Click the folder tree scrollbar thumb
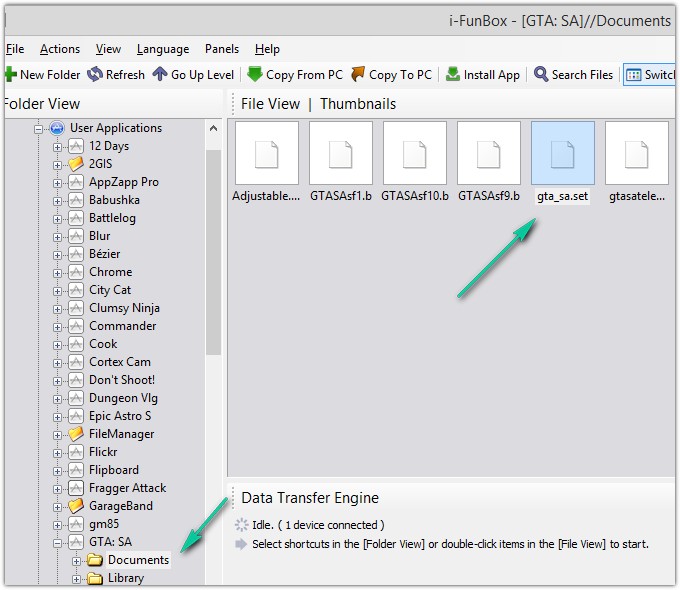The height and width of the screenshot is (590, 680). click(213, 252)
